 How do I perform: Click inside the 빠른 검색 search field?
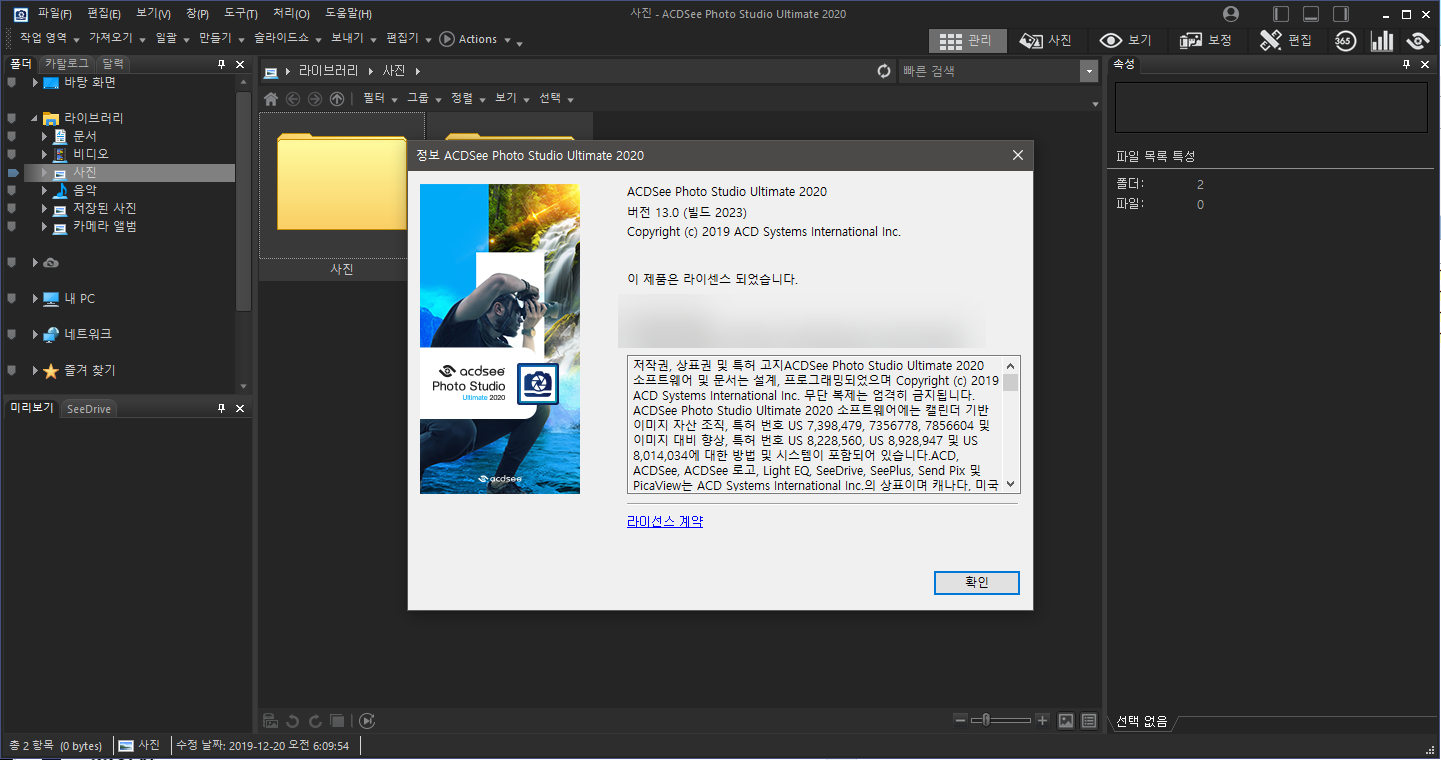[x=988, y=71]
